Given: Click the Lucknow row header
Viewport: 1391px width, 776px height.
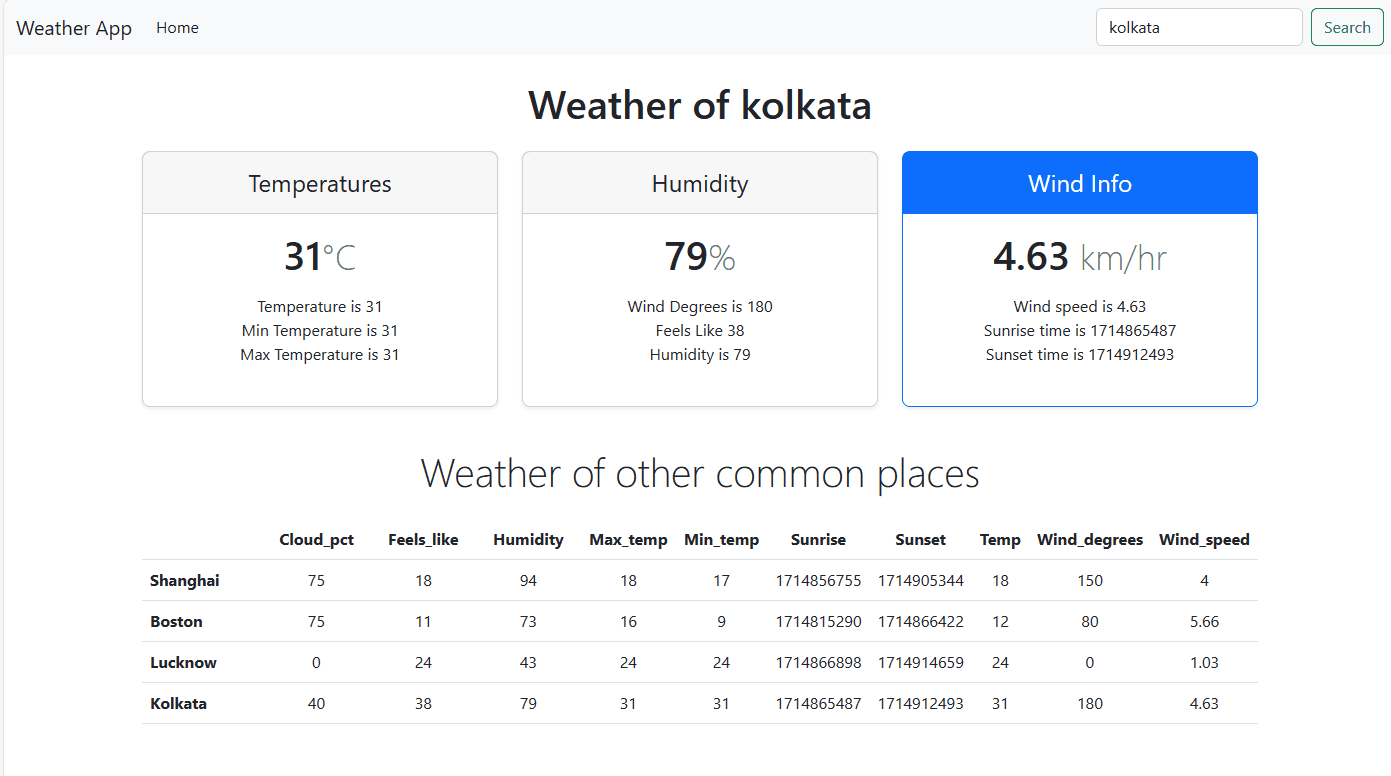Looking at the screenshot, I should 184,663.
